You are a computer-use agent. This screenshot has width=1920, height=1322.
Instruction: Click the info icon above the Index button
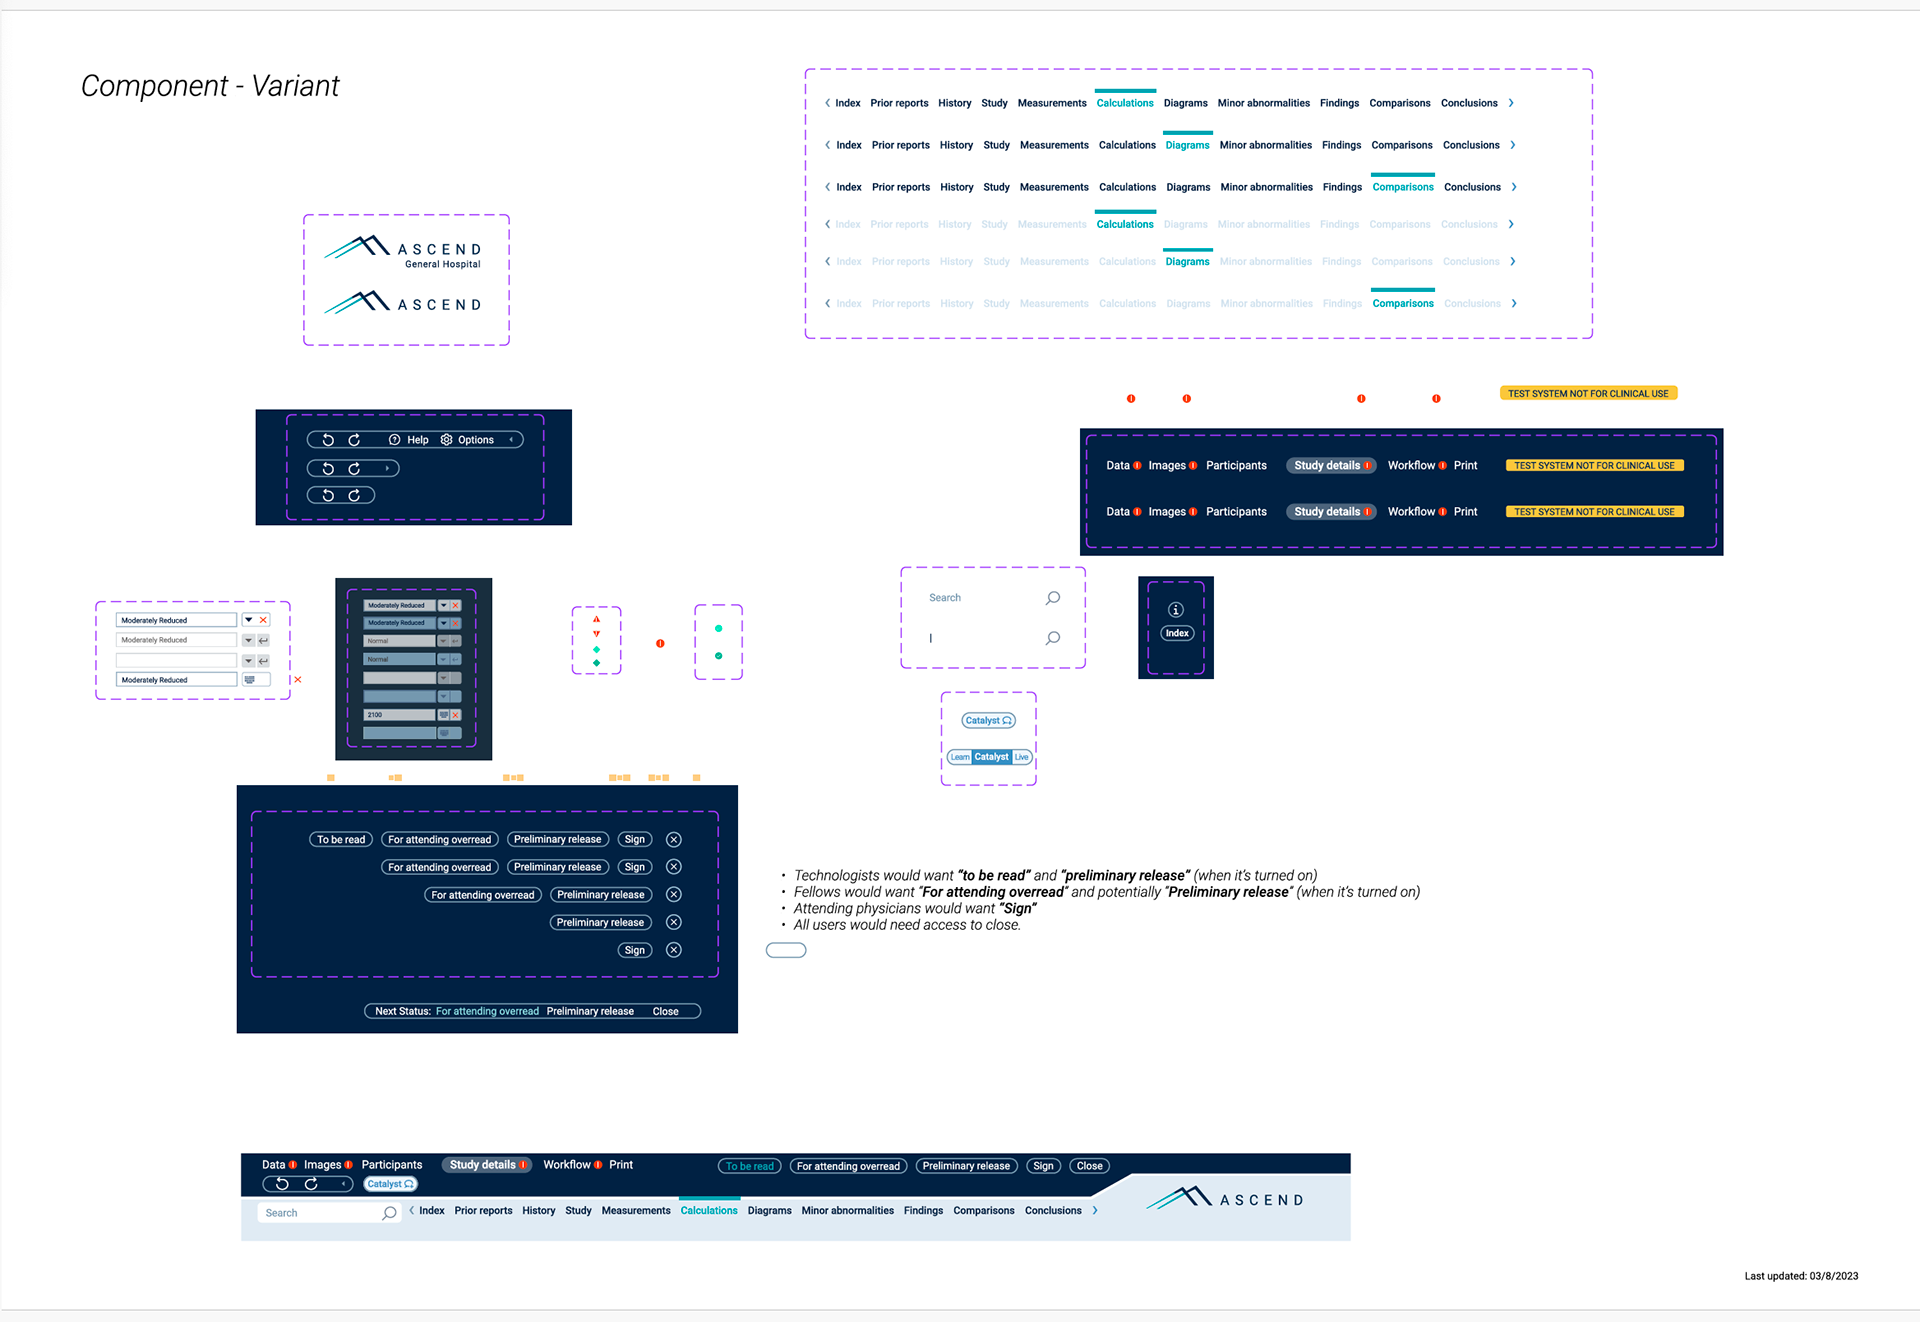coord(1176,610)
